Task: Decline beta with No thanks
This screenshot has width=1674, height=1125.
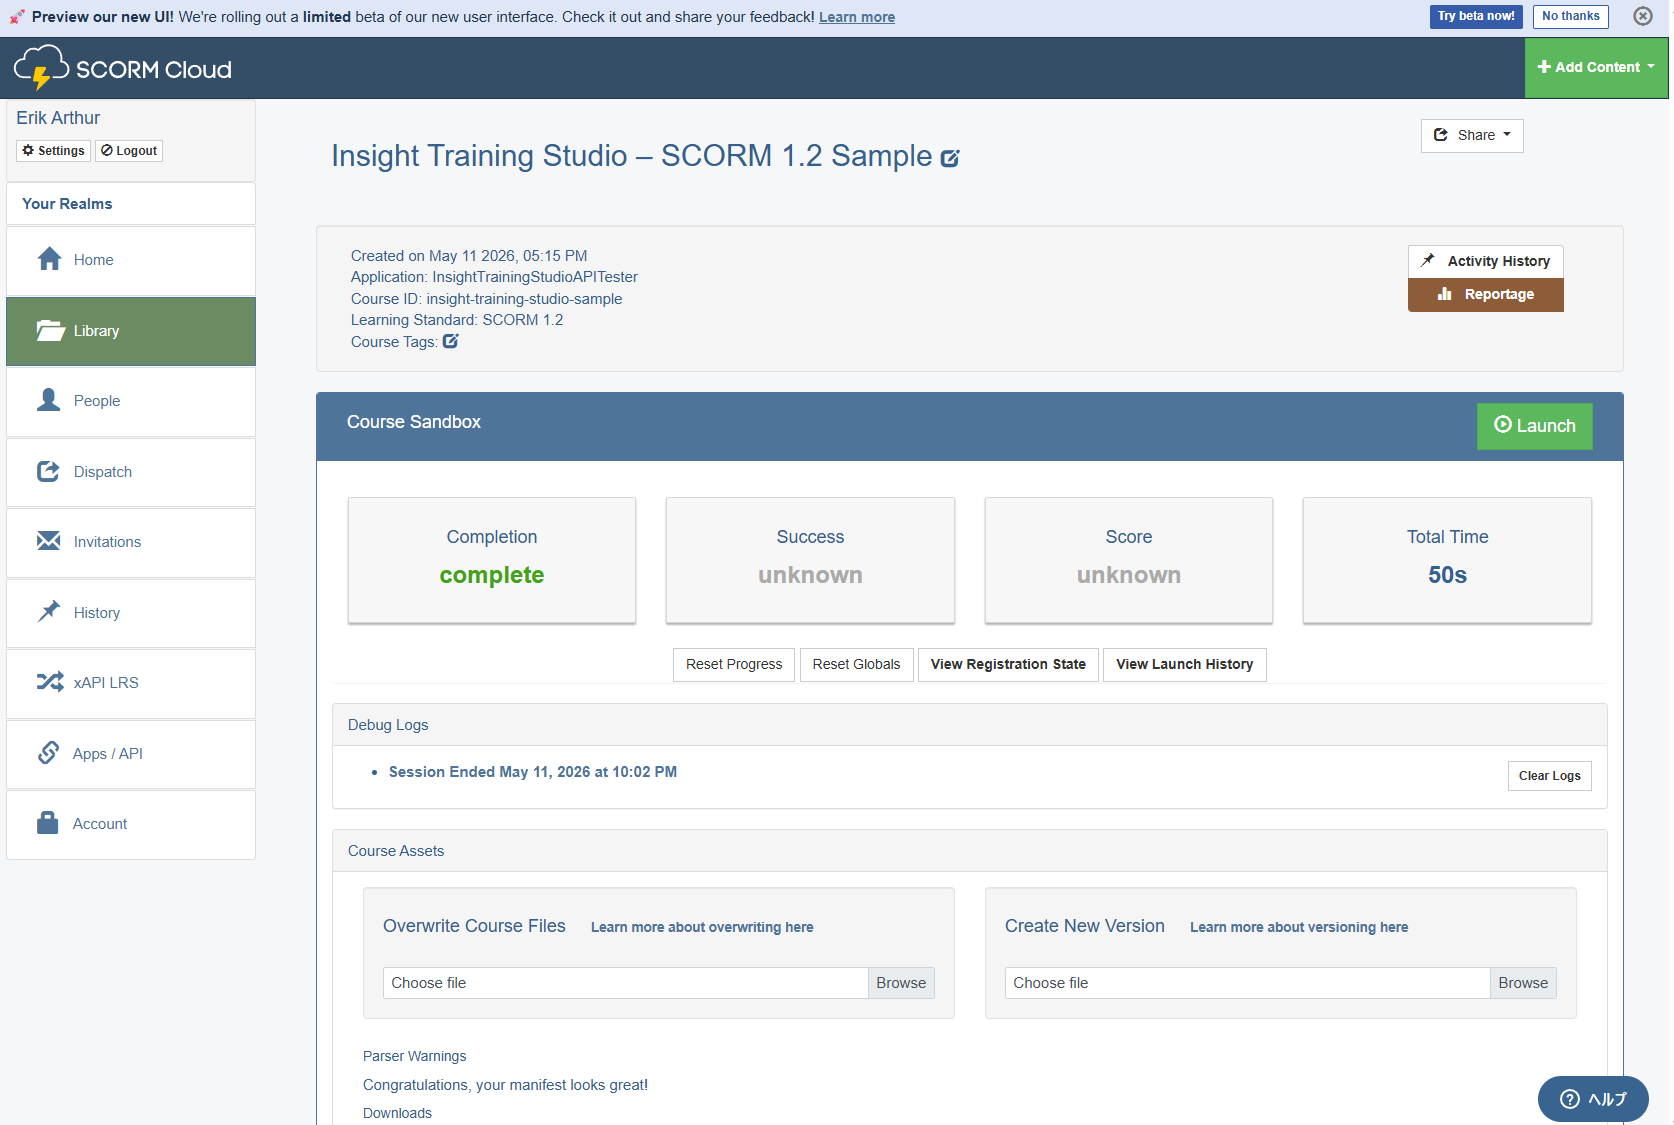Action: [x=1570, y=16]
